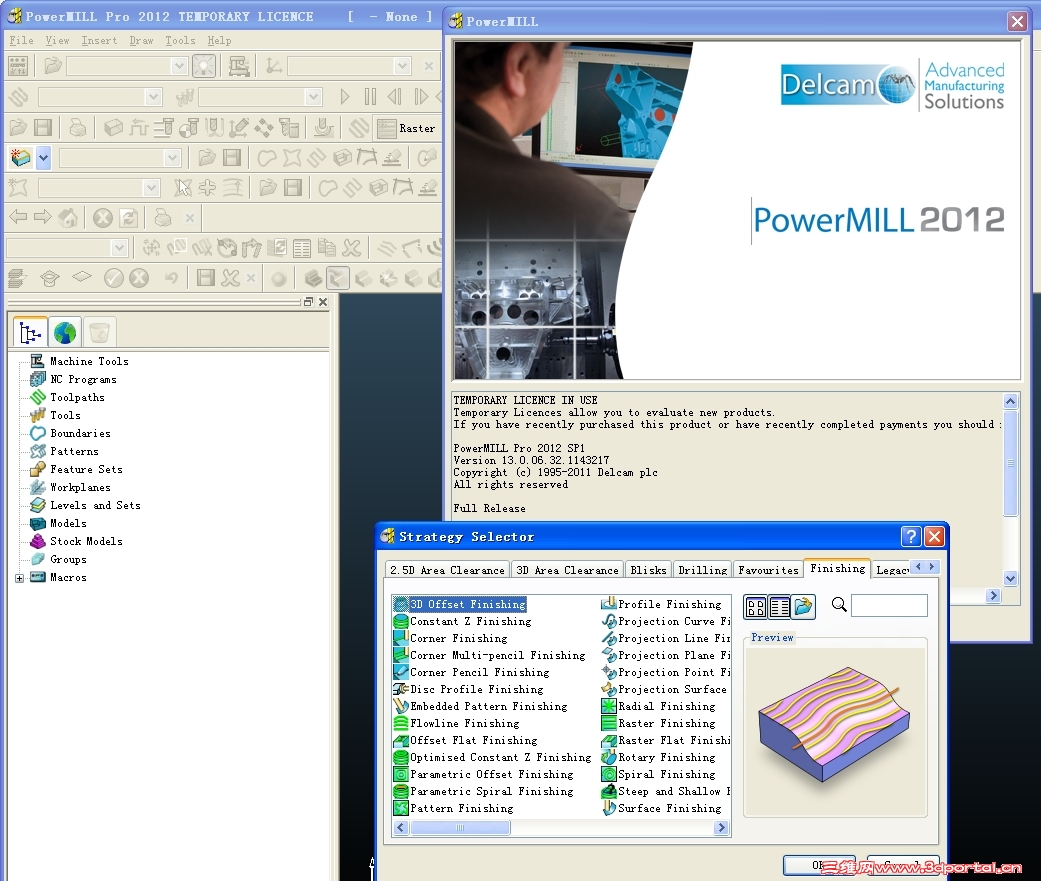Open the tool combo box in simulation toolbar

coord(260,97)
